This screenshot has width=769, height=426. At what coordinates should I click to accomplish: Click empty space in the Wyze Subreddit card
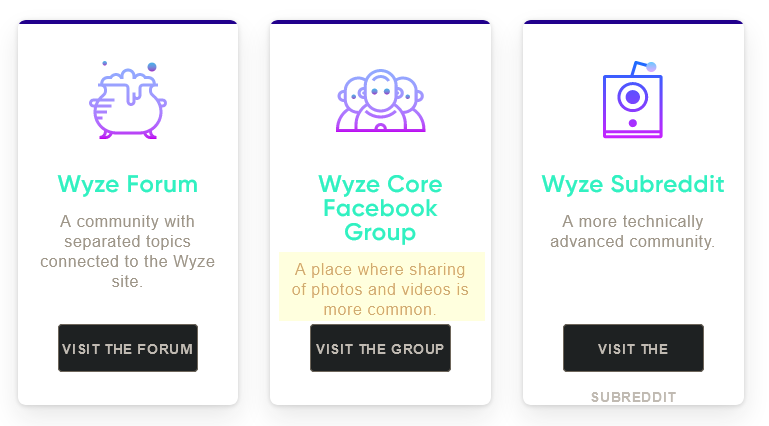click(632, 290)
